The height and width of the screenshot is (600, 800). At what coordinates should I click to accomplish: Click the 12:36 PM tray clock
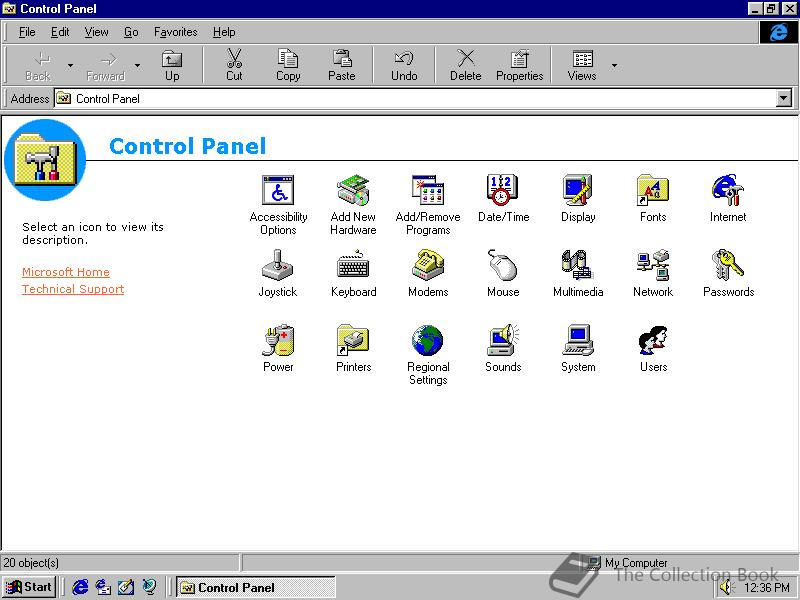766,588
